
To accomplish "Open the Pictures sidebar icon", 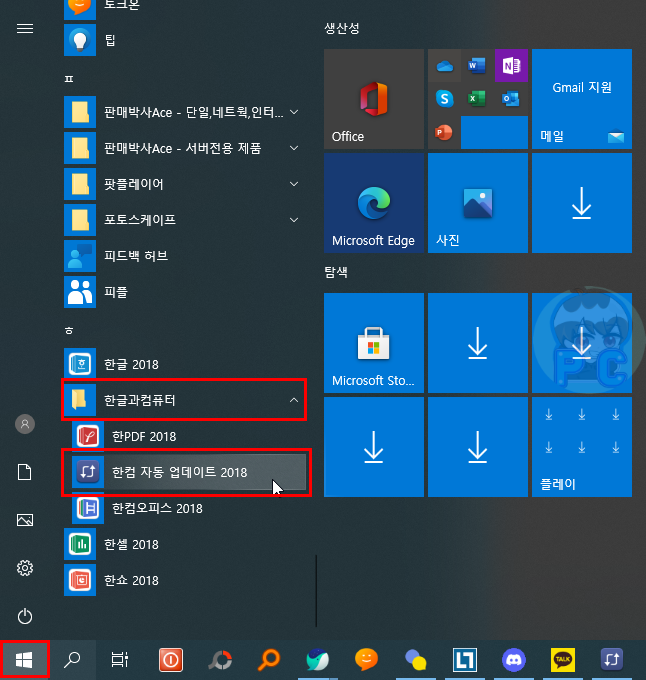I will tap(25, 520).
